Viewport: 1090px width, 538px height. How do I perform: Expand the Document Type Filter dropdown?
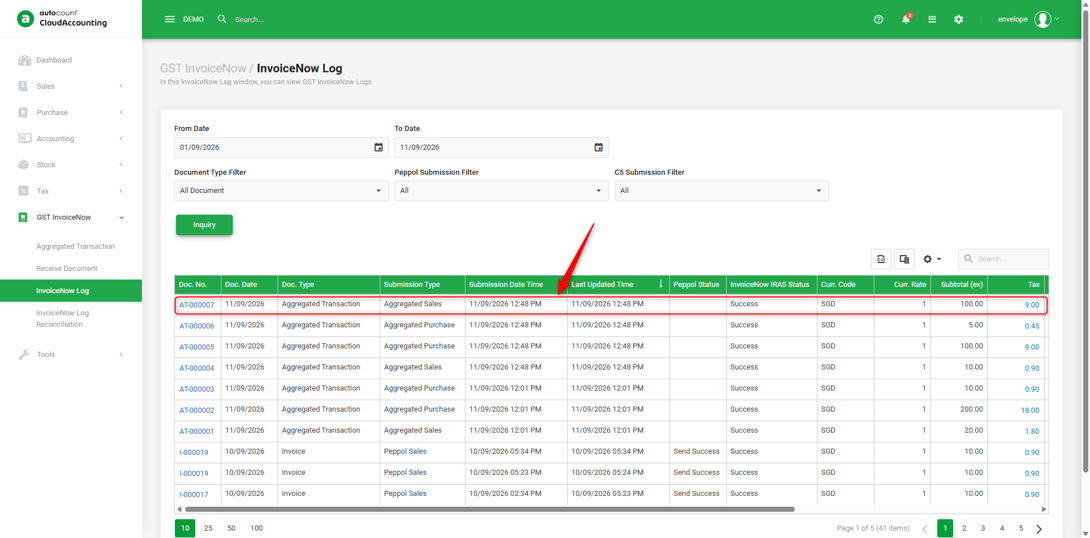281,190
